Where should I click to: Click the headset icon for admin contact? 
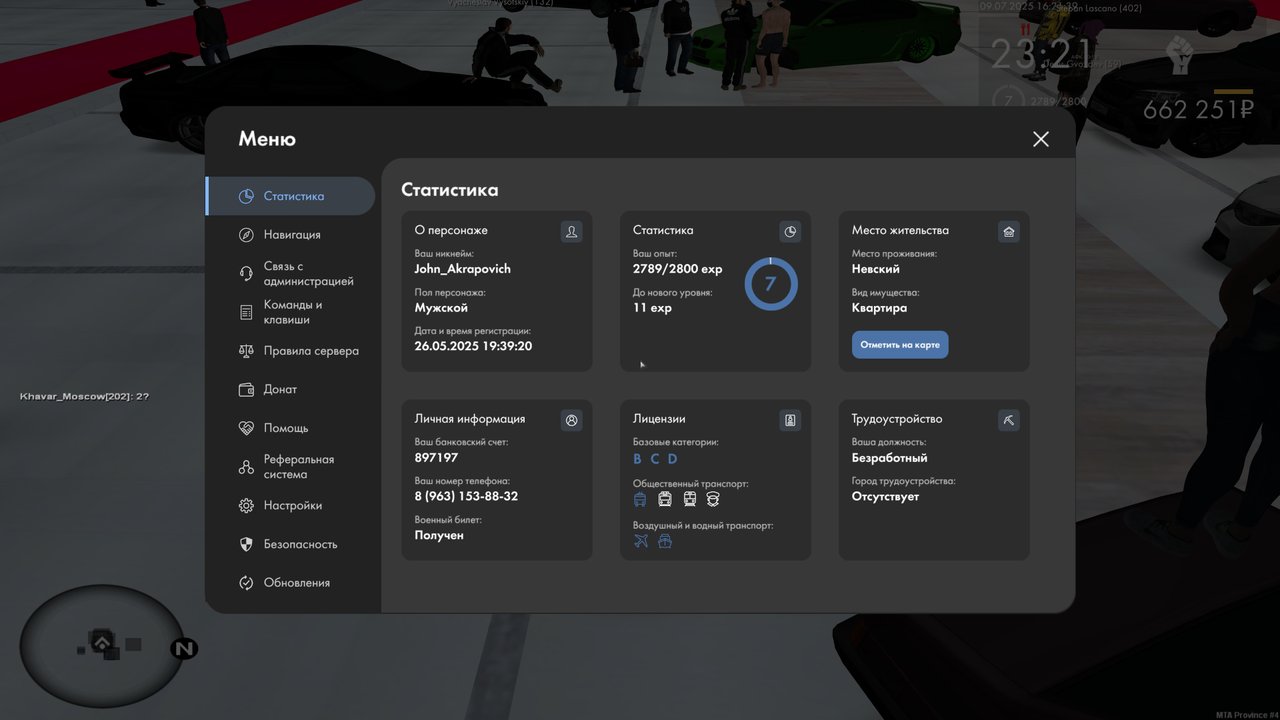[x=246, y=274]
